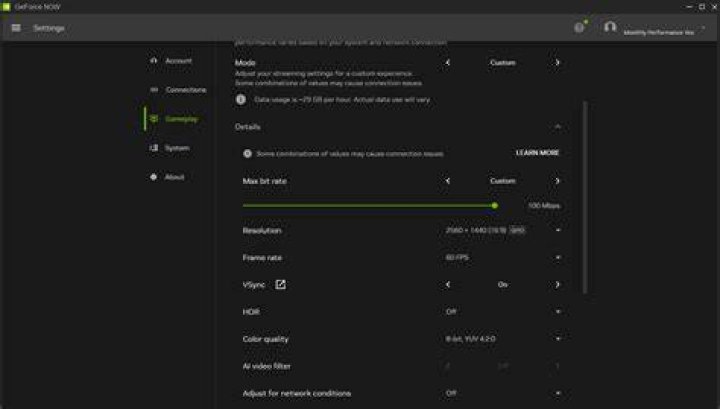
Task: Click the System sidebar icon
Action: (x=154, y=148)
